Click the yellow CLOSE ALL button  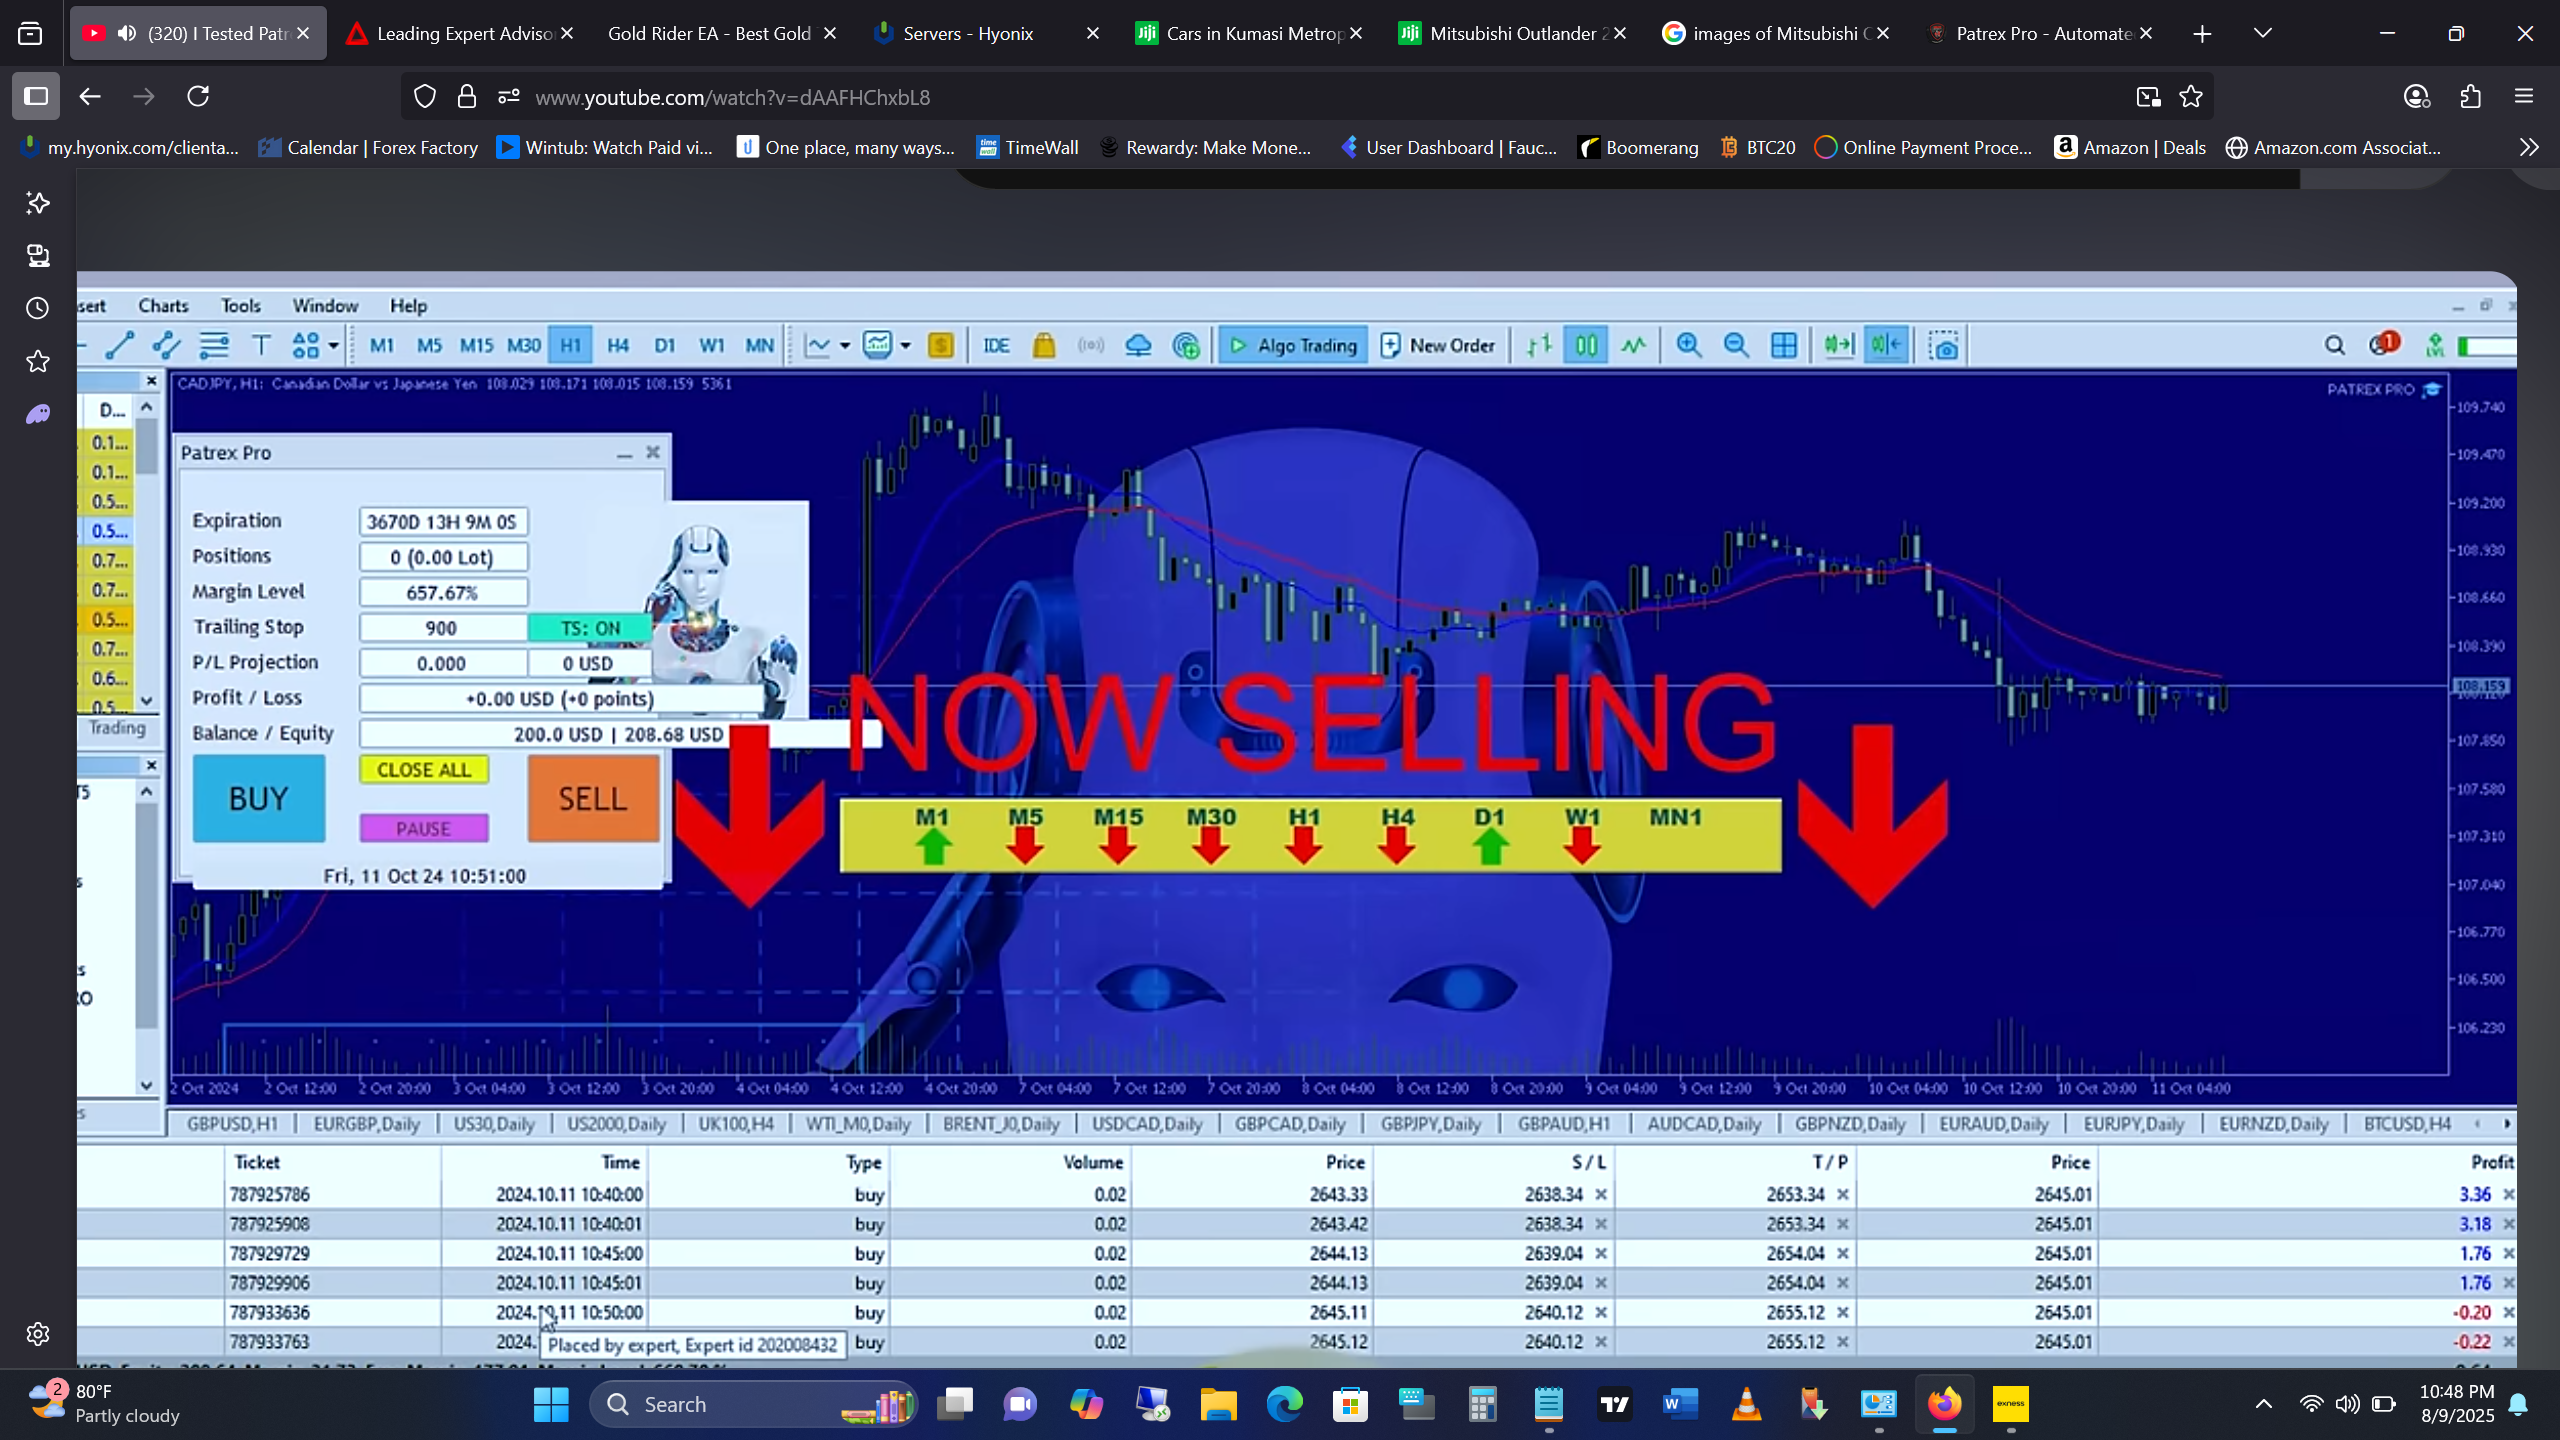click(x=424, y=770)
